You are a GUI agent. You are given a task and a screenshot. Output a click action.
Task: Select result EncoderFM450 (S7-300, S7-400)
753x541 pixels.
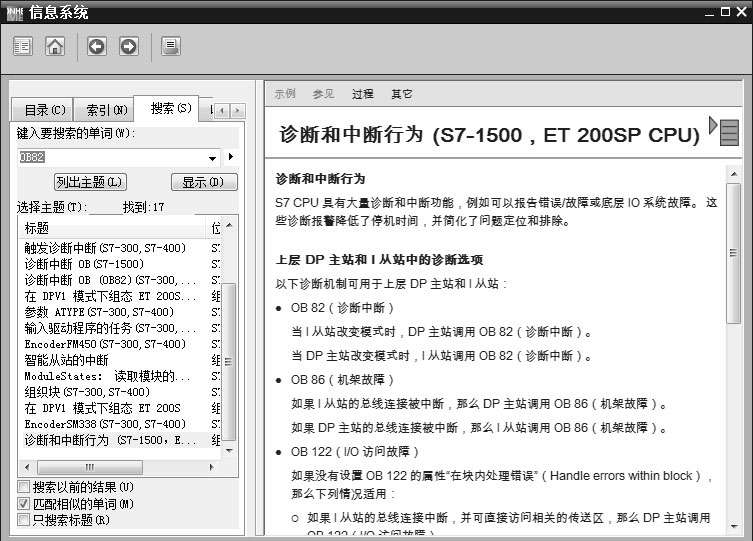coord(105,344)
